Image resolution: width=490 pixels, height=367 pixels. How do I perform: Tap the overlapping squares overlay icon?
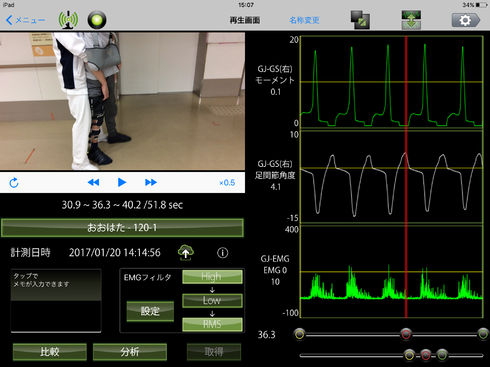(360, 20)
